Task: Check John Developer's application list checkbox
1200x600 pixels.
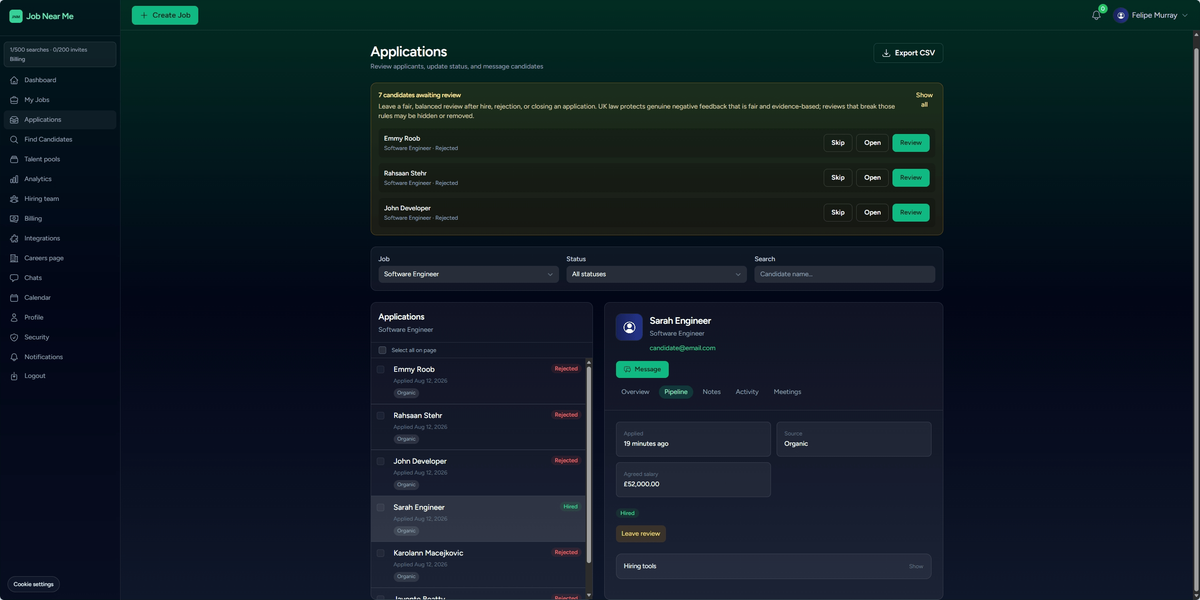Action: click(381, 462)
